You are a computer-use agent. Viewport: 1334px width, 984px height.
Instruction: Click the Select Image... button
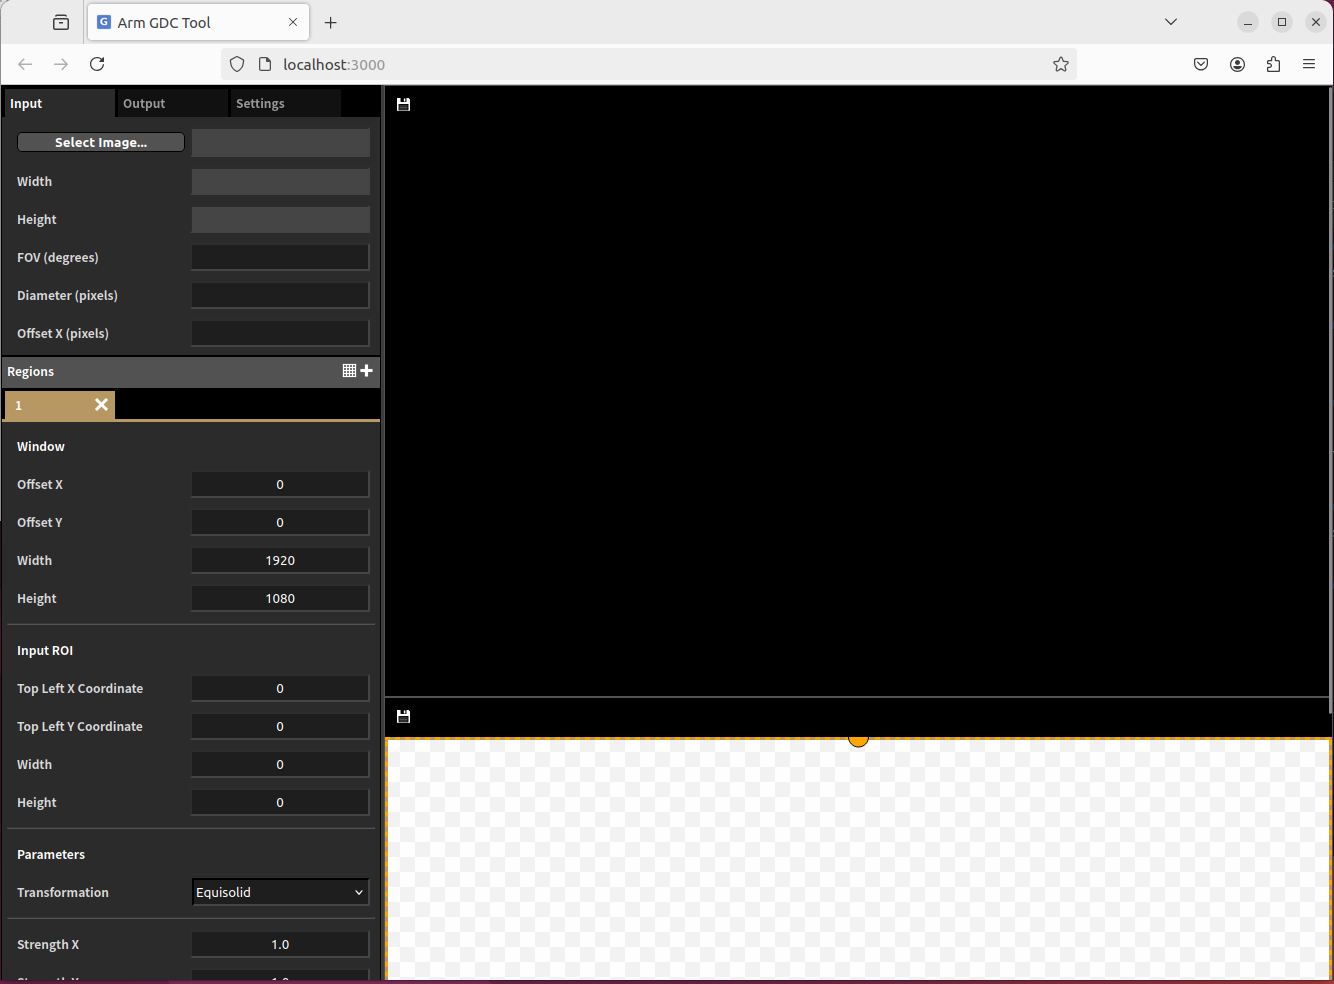point(101,143)
